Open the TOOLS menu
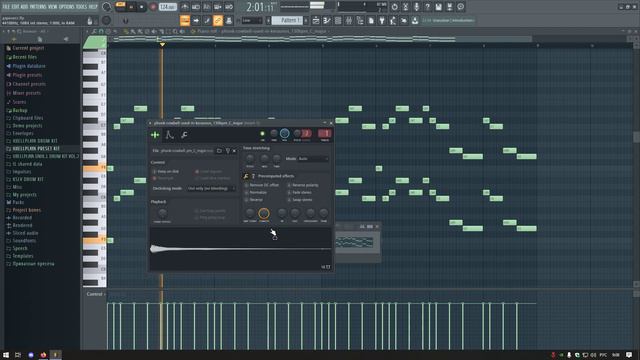 tap(82, 7)
